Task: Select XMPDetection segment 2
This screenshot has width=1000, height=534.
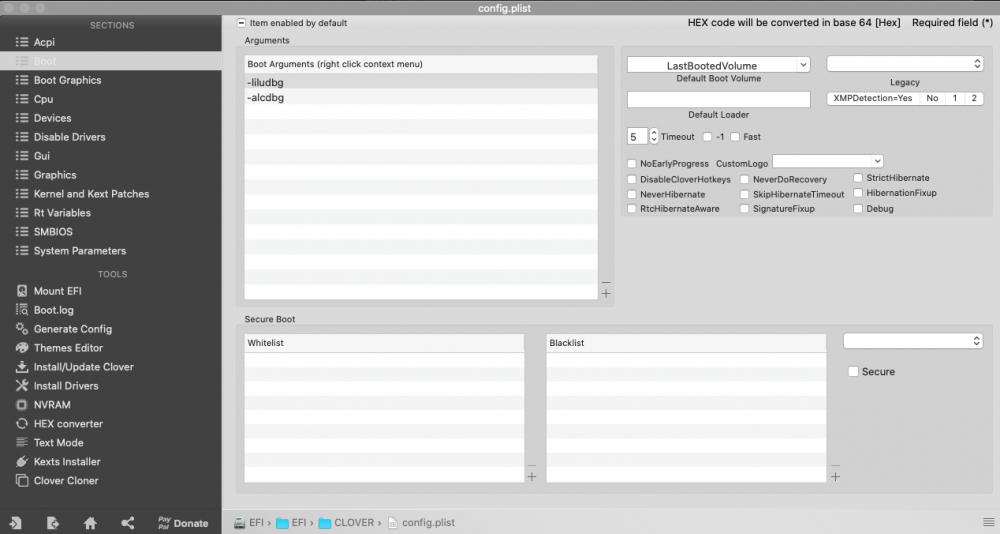Action: coord(974,98)
